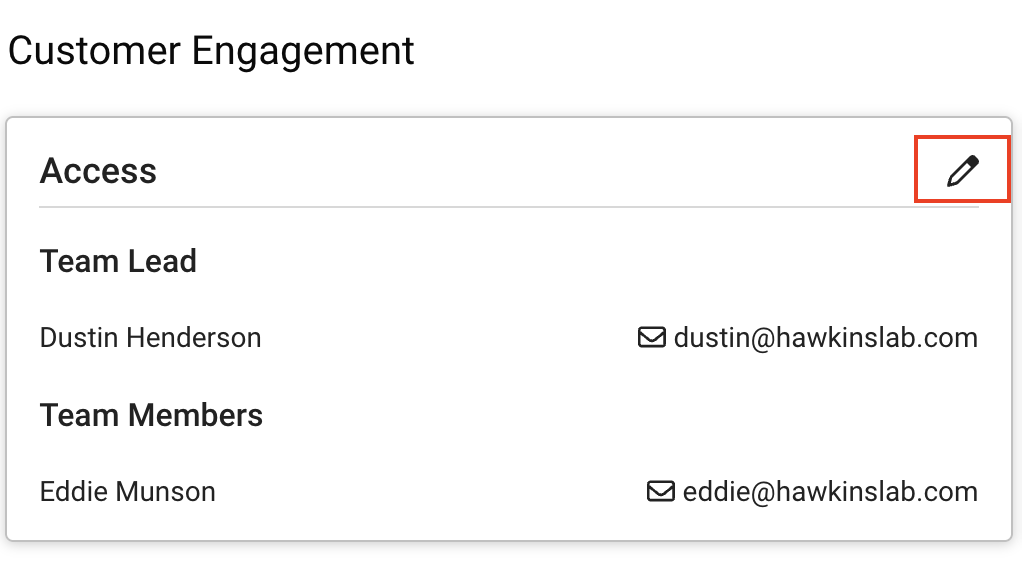This screenshot has width=1022, height=572.
Task: Click the Team Lead heading
Action: click(x=118, y=261)
